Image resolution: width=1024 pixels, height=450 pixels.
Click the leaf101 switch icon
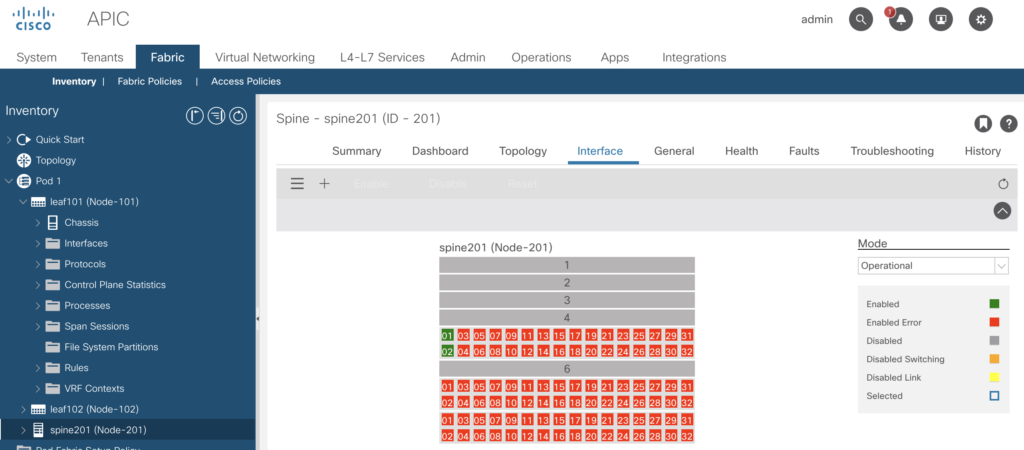pos(38,202)
